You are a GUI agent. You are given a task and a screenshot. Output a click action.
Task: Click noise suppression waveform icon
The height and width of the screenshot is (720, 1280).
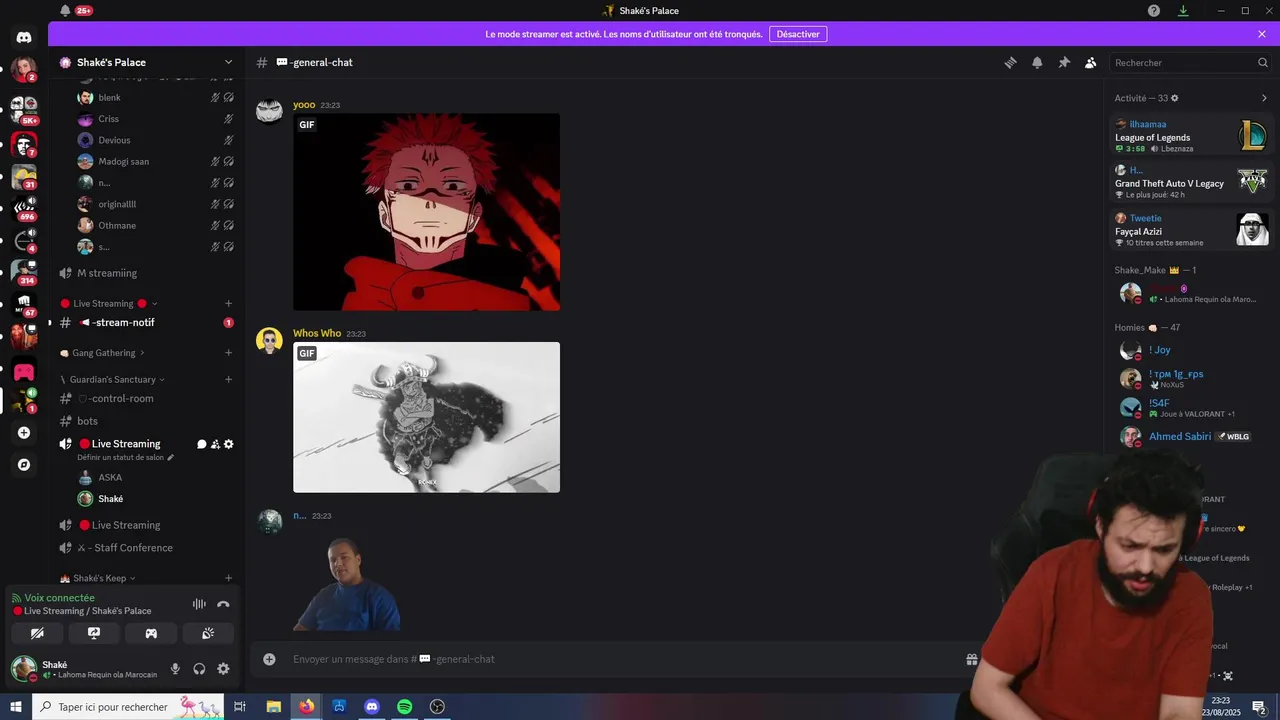199,604
